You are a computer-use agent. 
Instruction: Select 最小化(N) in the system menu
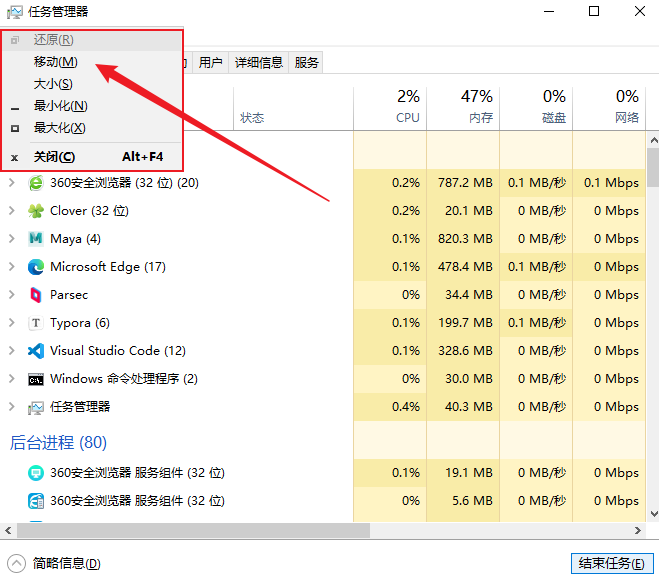92,106
